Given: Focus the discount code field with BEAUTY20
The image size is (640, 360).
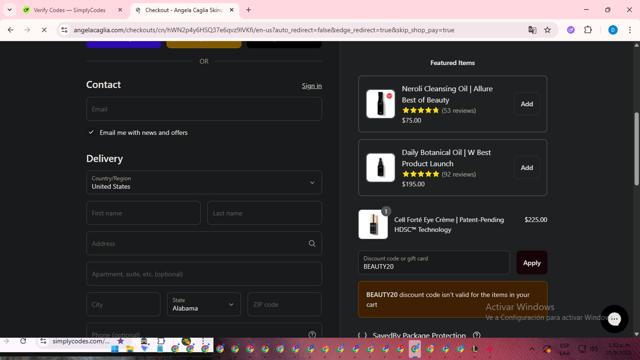Looking at the screenshot, I should [x=434, y=262].
